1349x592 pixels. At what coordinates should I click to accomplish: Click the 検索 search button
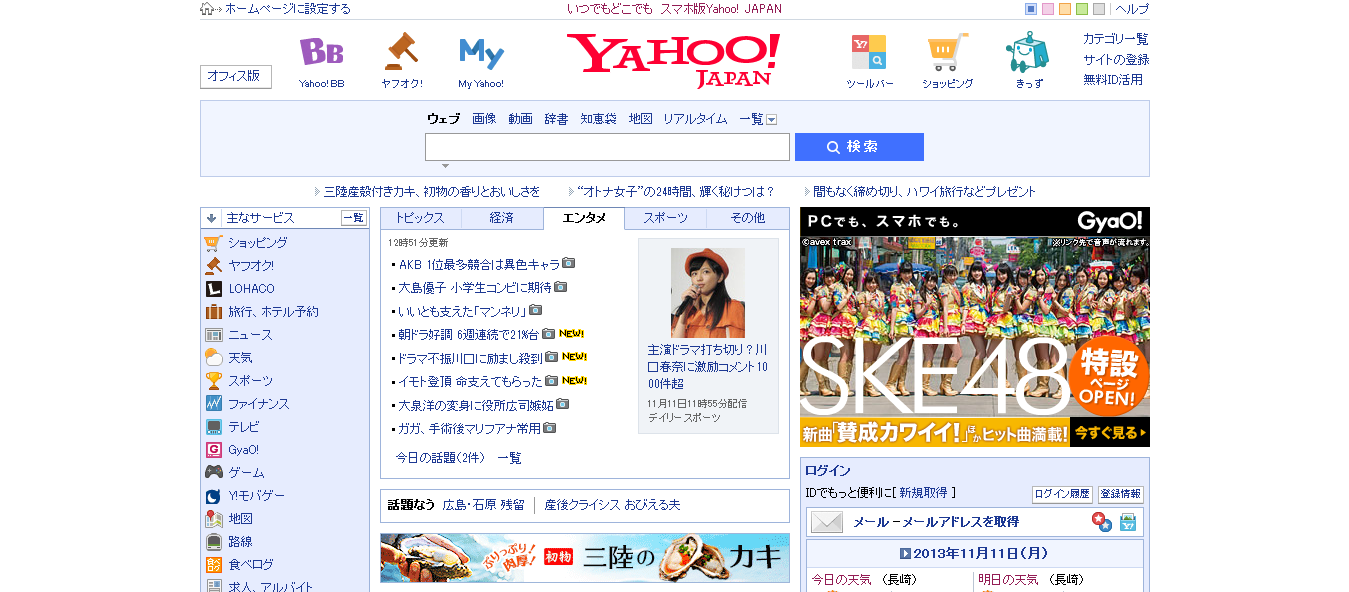(859, 147)
